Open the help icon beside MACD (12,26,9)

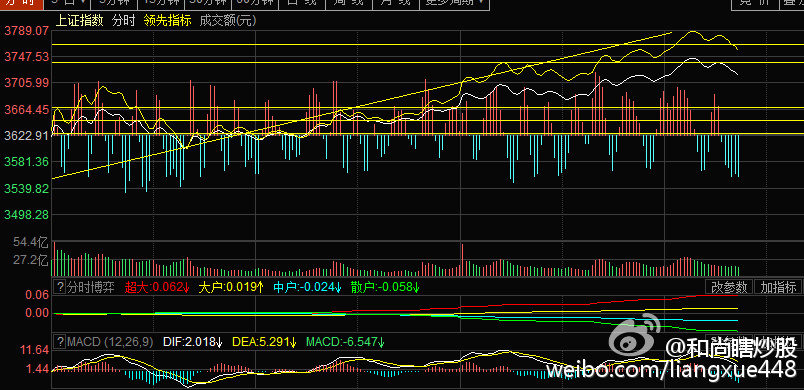[x=60, y=341]
